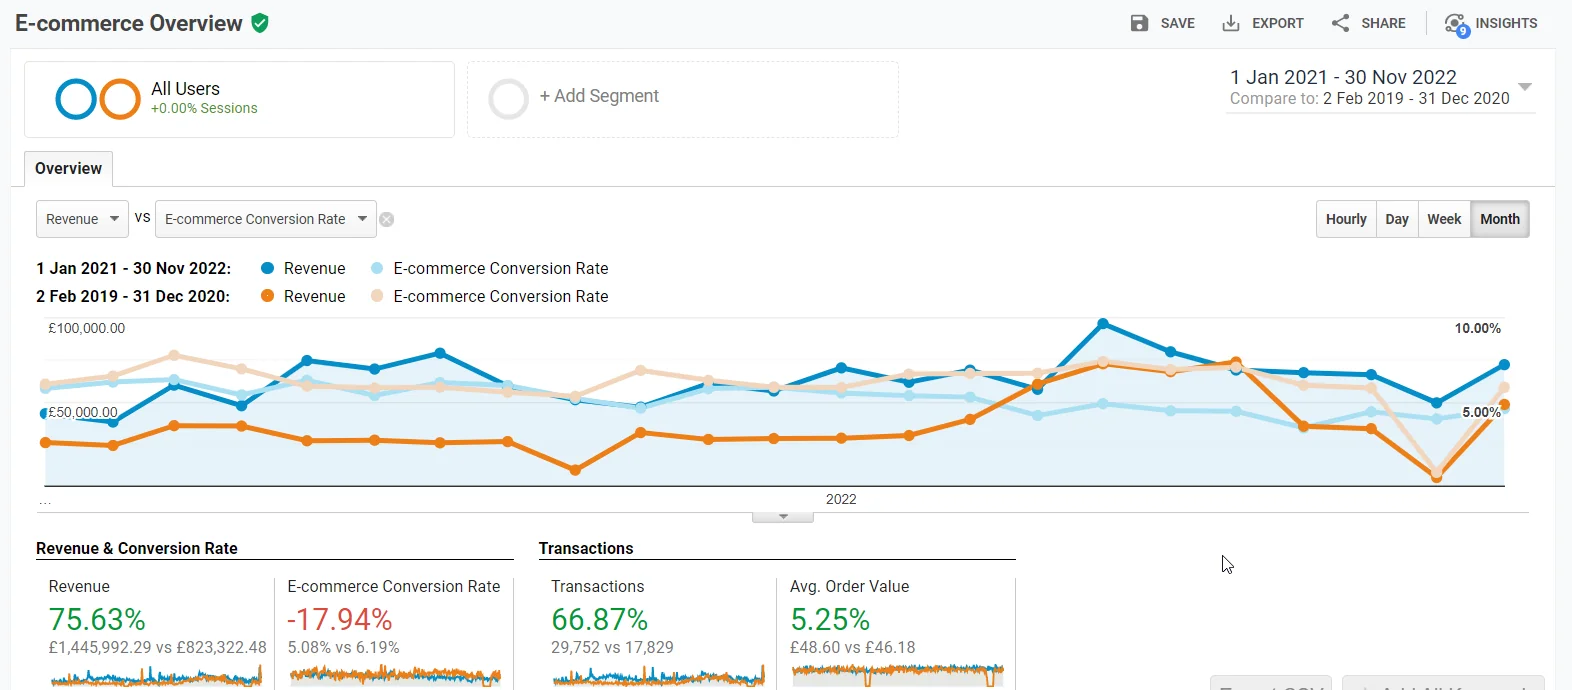The image size is (1572, 690).
Task: Click the orange Revenue legend dot
Action: 267,296
